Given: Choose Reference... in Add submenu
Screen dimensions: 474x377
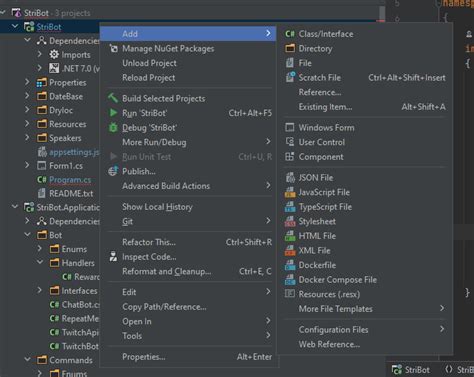Looking at the screenshot, I should click(364, 92).
